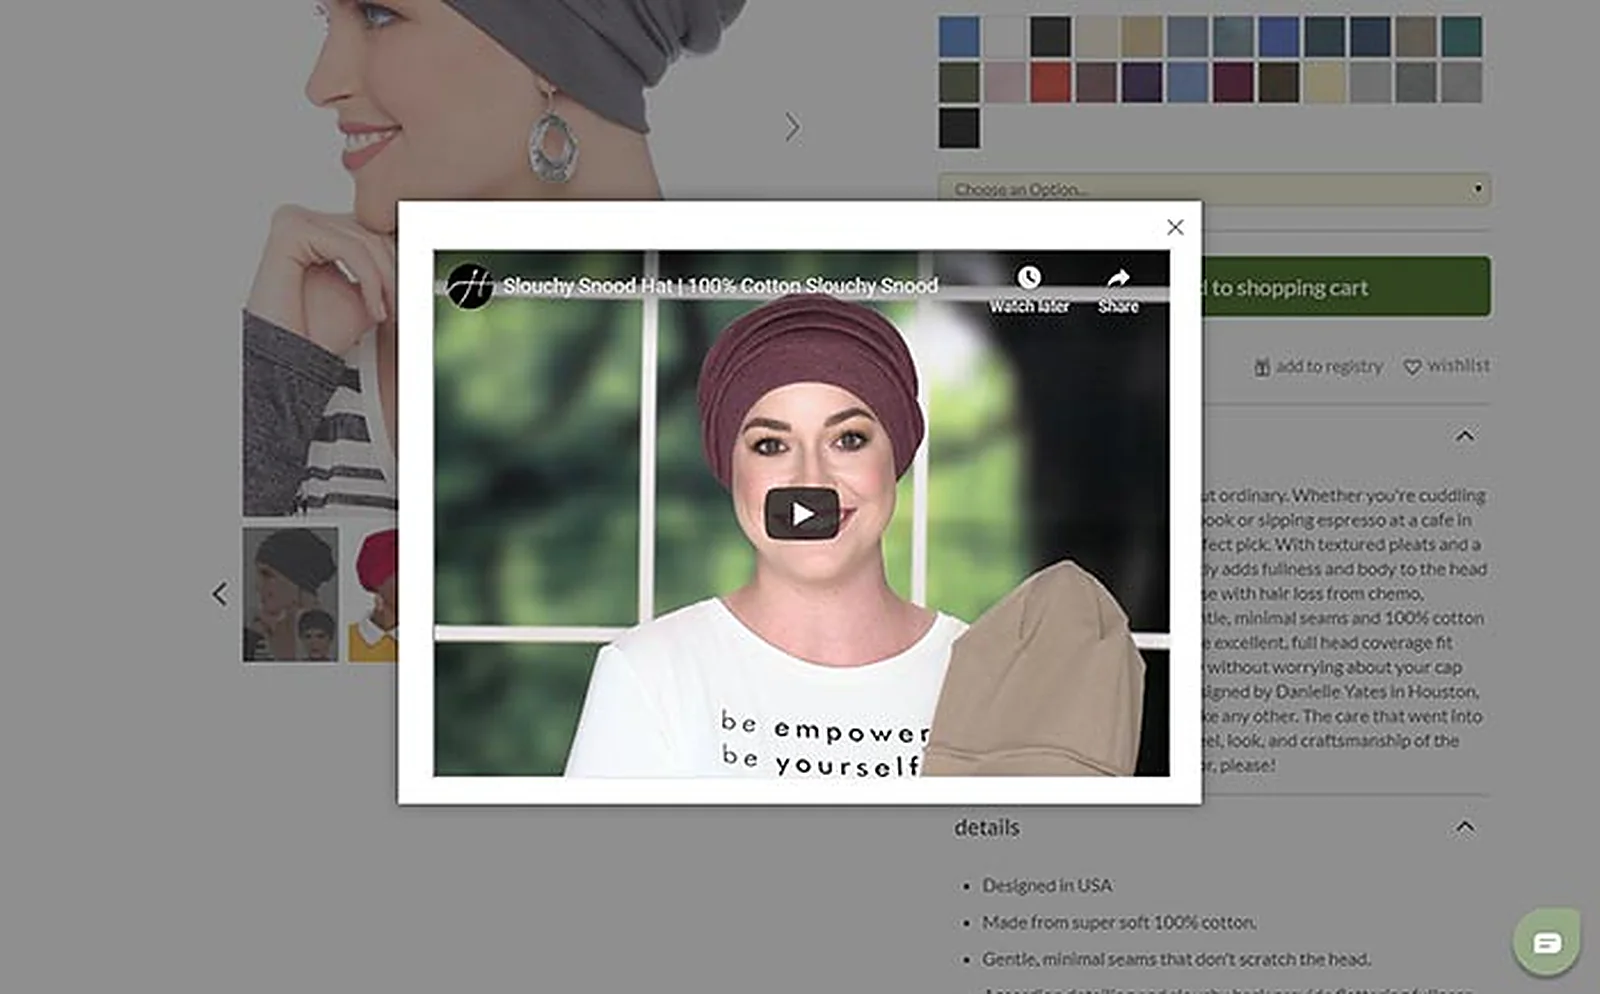Screen dimensions: 1600x994
Task: Play the Slouchy Snood Hat video
Action: [x=802, y=513]
